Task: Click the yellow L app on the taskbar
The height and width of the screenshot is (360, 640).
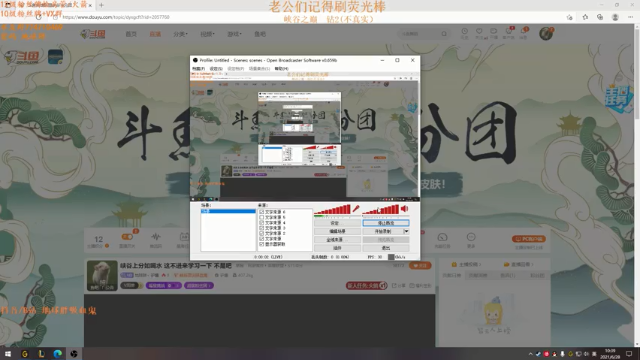Action: click(x=41, y=353)
